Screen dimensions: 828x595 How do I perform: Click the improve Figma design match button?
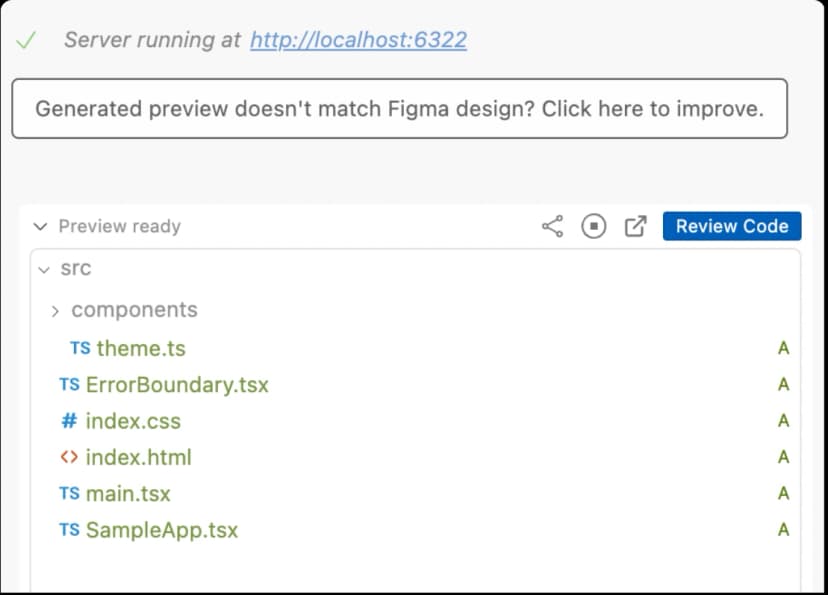click(x=400, y=109)
